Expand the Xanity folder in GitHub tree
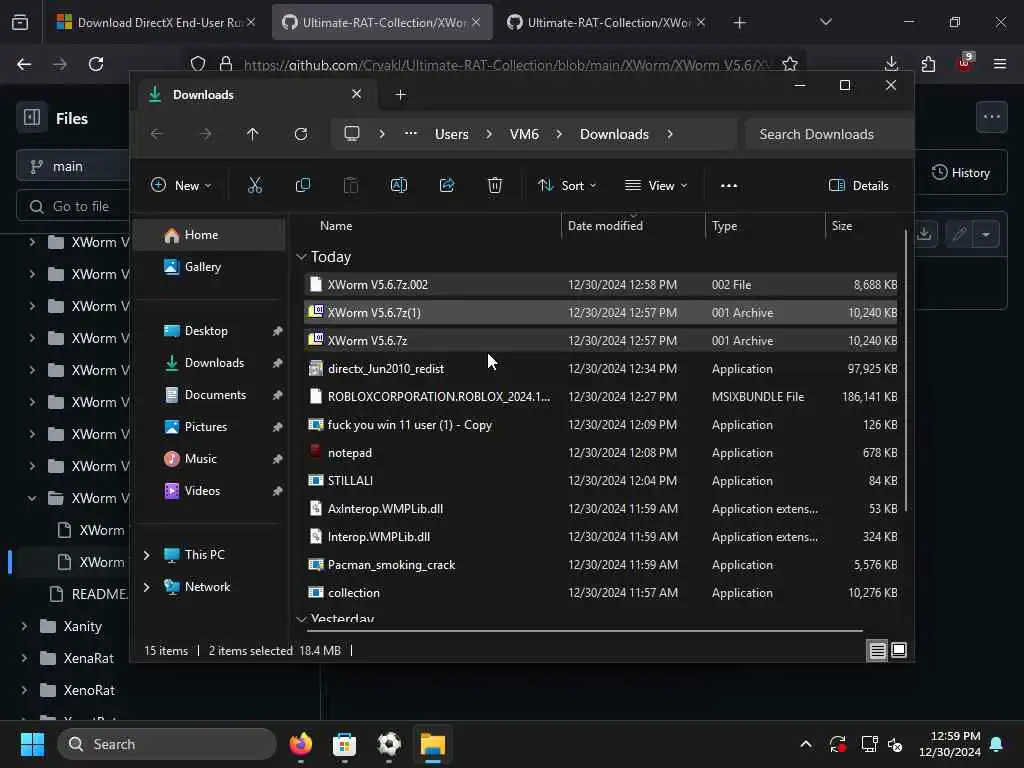Screen dimensions: 1024x768 point(24,626)
